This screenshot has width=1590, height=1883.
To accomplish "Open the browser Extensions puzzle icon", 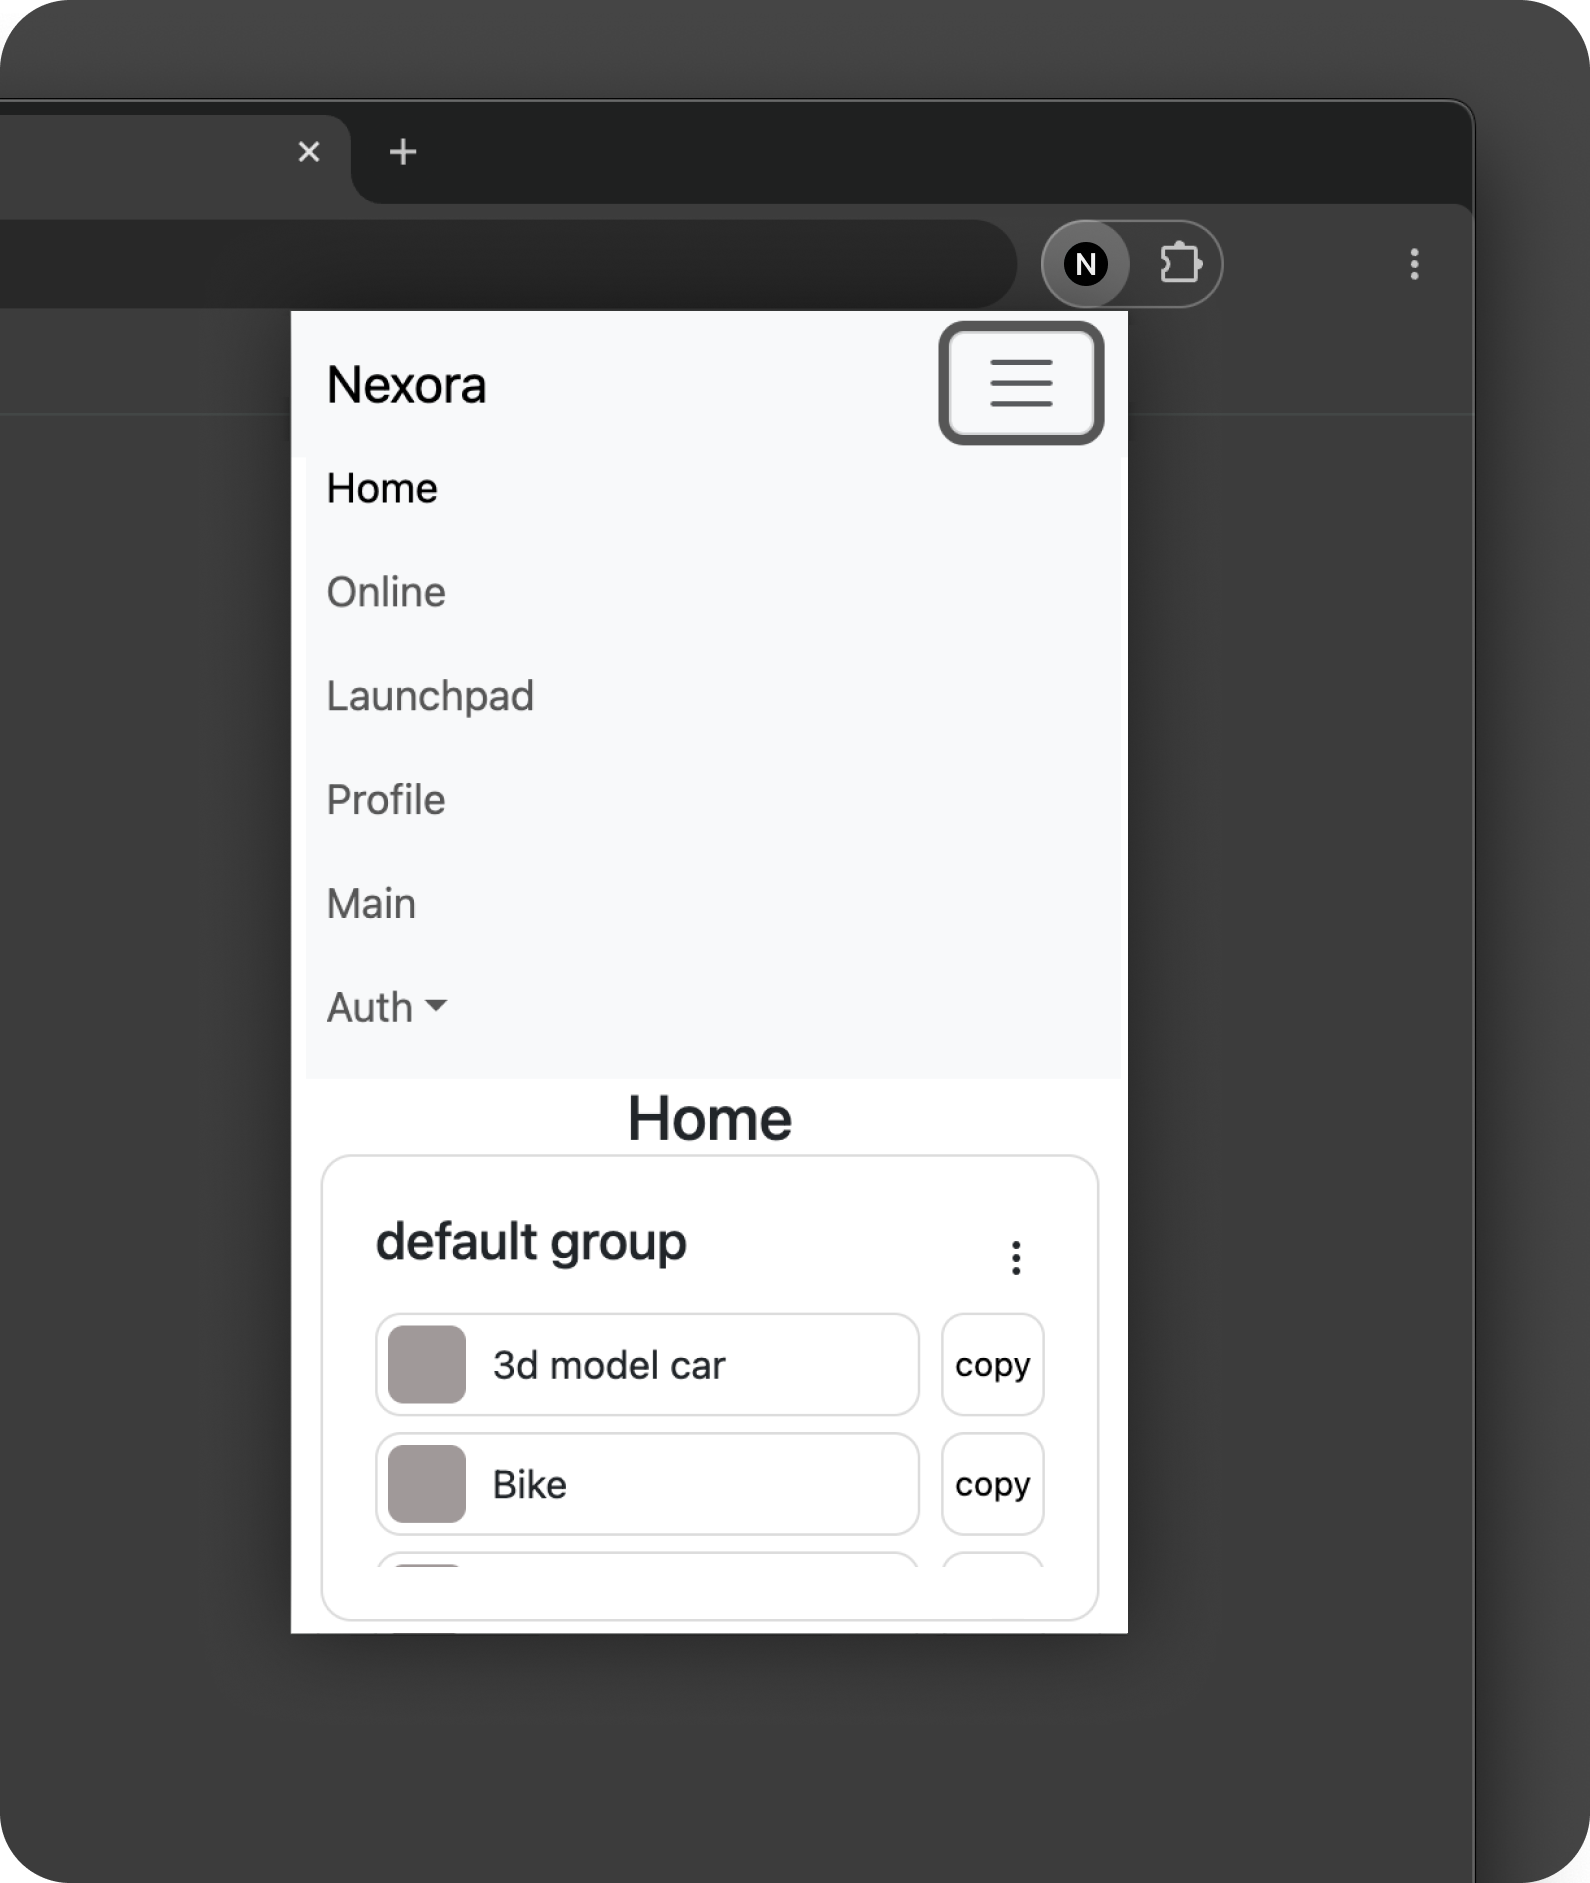I will [x=1180, y=264].
